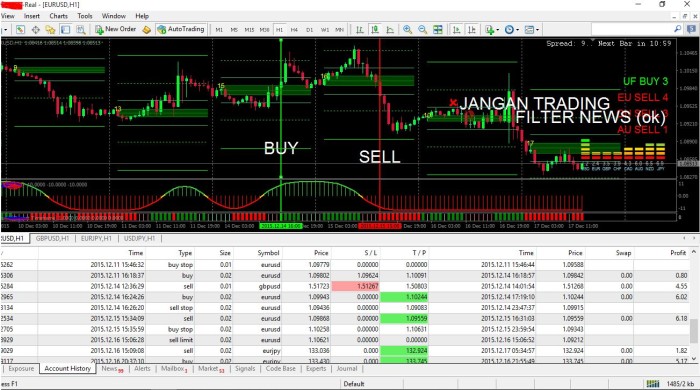Image resolution: width=700 pixels, height=390 pixels.
Task: Select the MN timeframe
Action: [339, 30]
